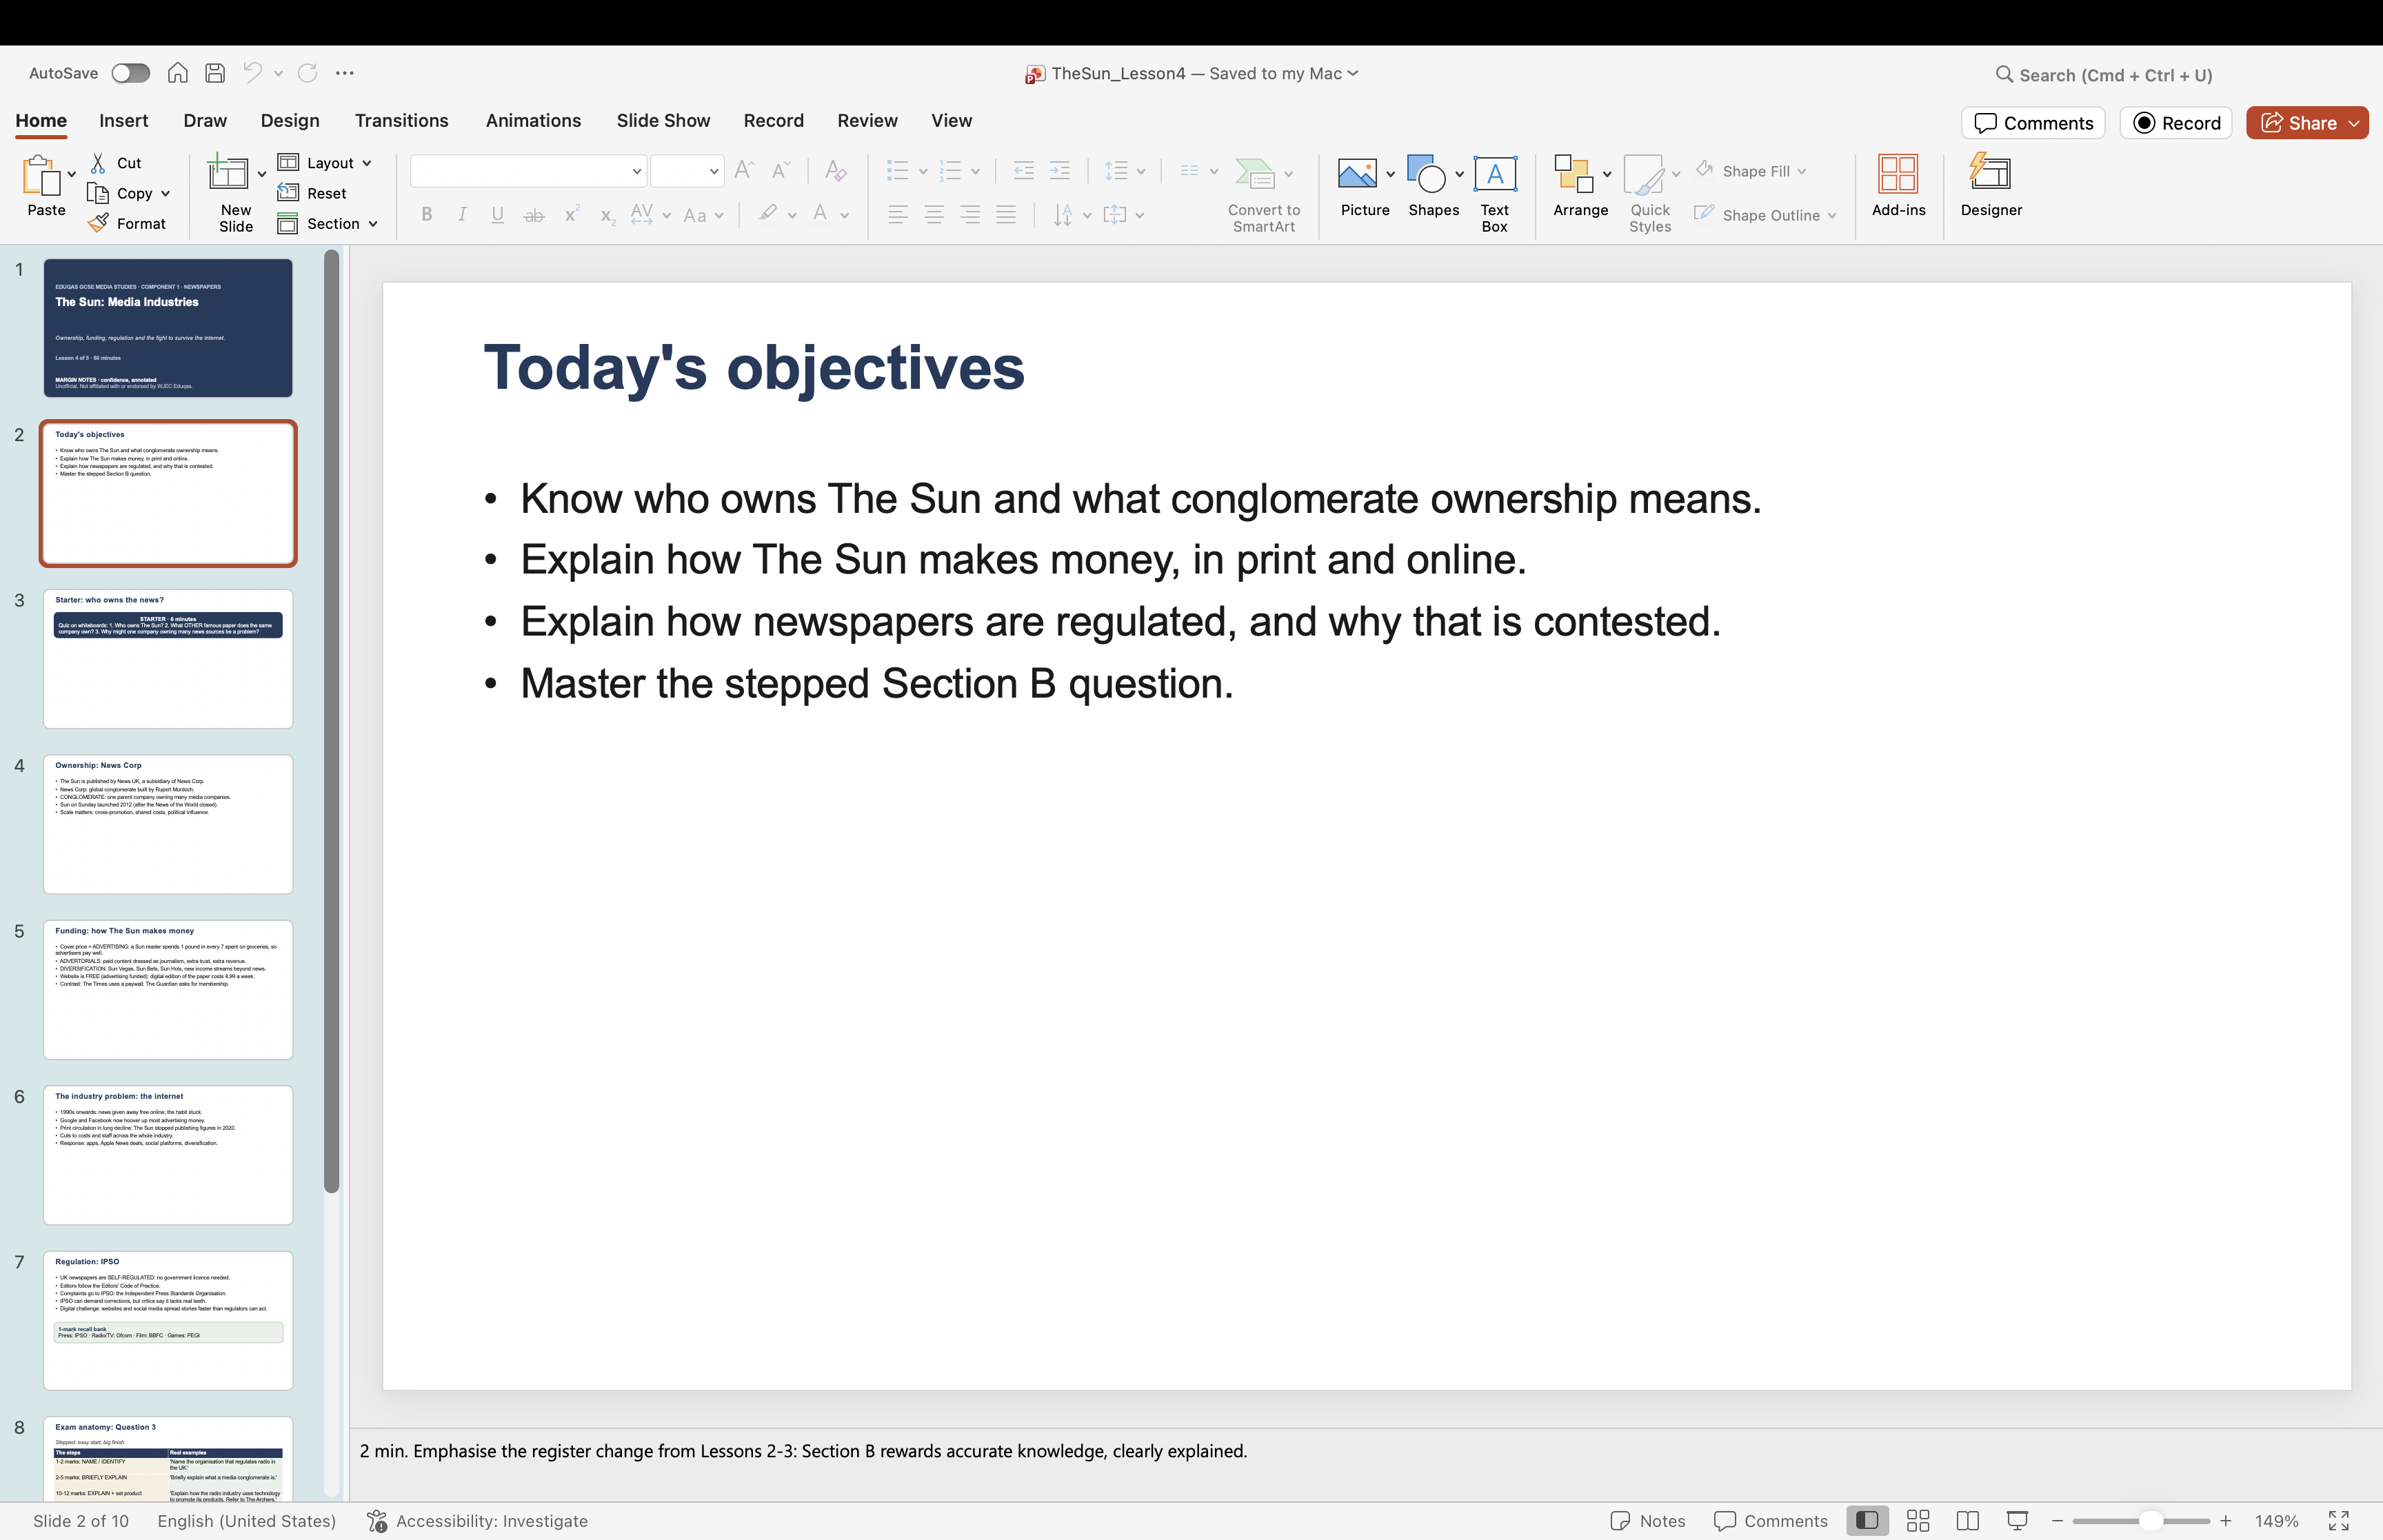Open the Insert tab
This screenshot has height=1540, width=2383.
(124, 120)
